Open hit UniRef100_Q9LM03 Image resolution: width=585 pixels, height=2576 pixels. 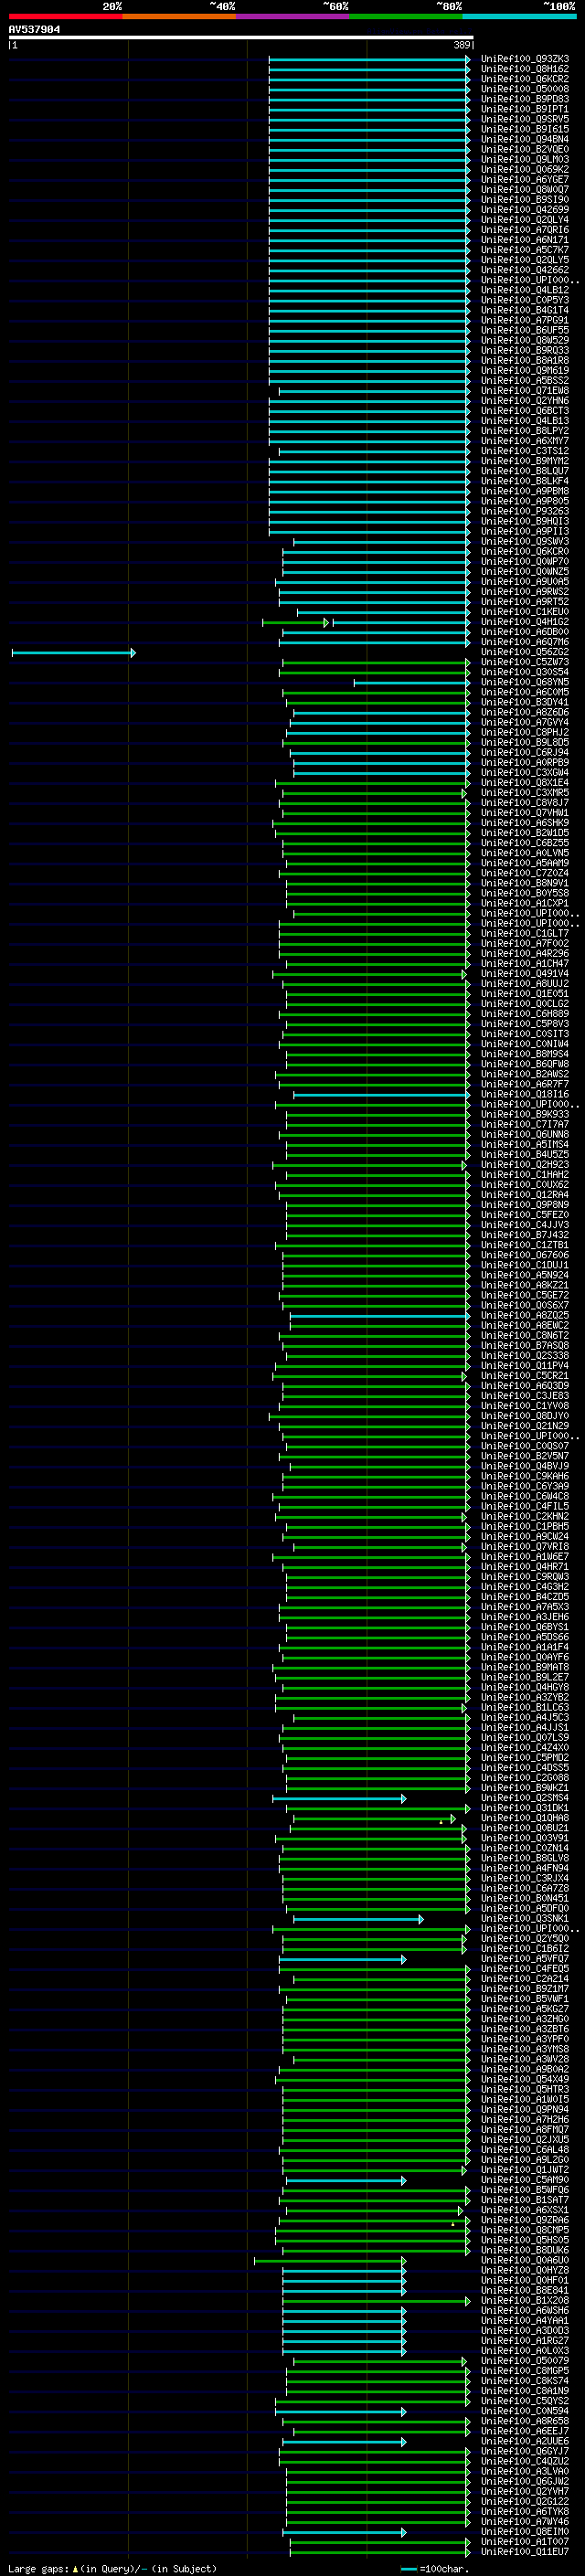point(525,160)
